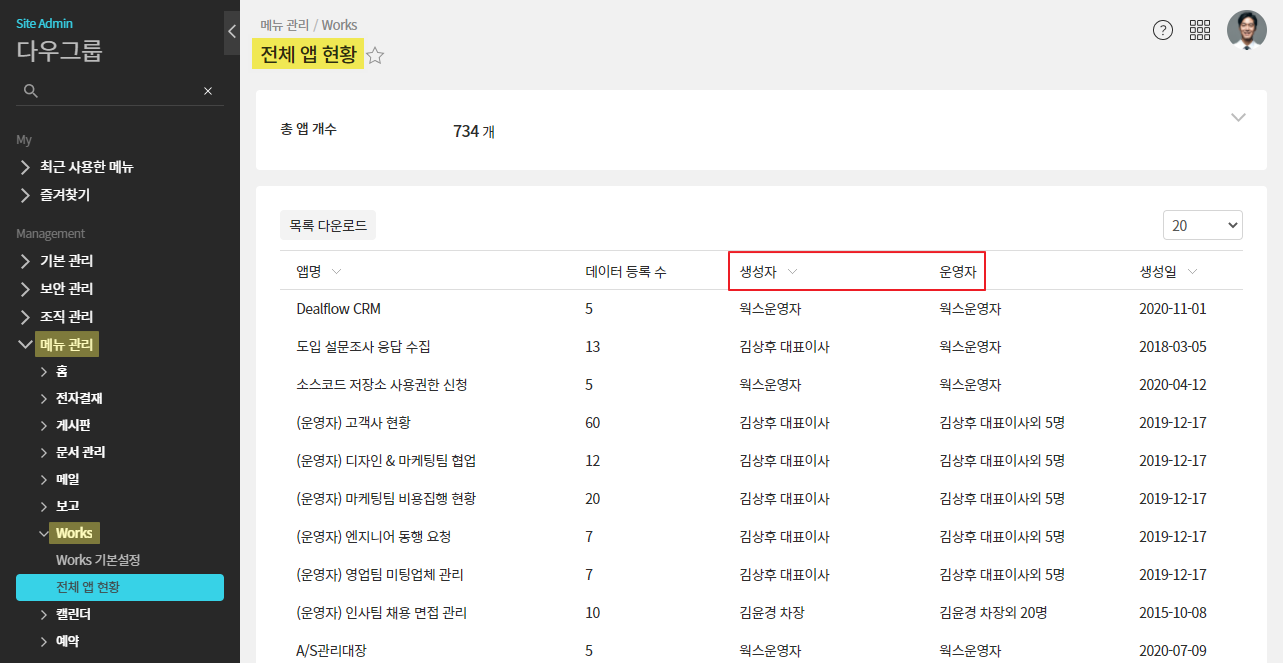The image size is (1283, 663).
Task: Clear sidebar search with X icon
Action: coord(208,91)
